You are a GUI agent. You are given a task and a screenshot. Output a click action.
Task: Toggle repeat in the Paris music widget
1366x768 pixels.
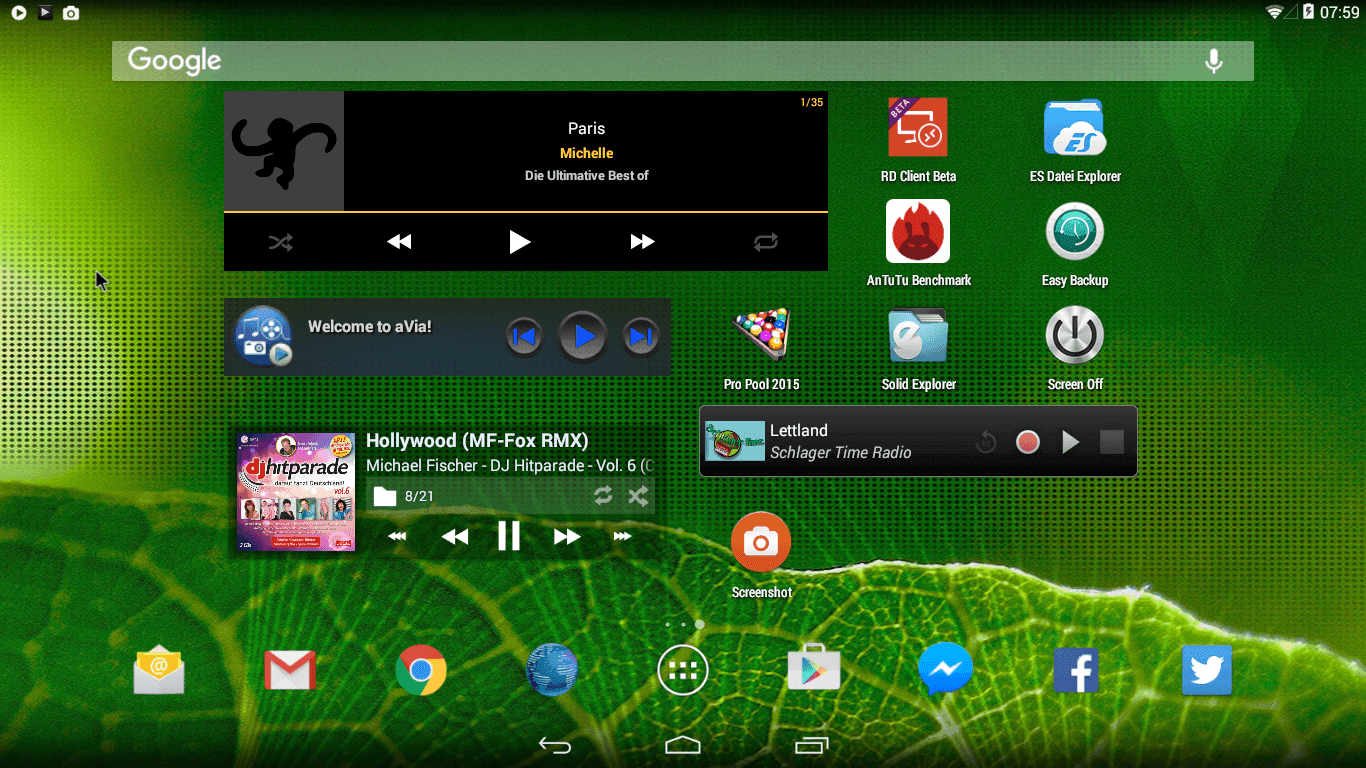tap(766, 242)
